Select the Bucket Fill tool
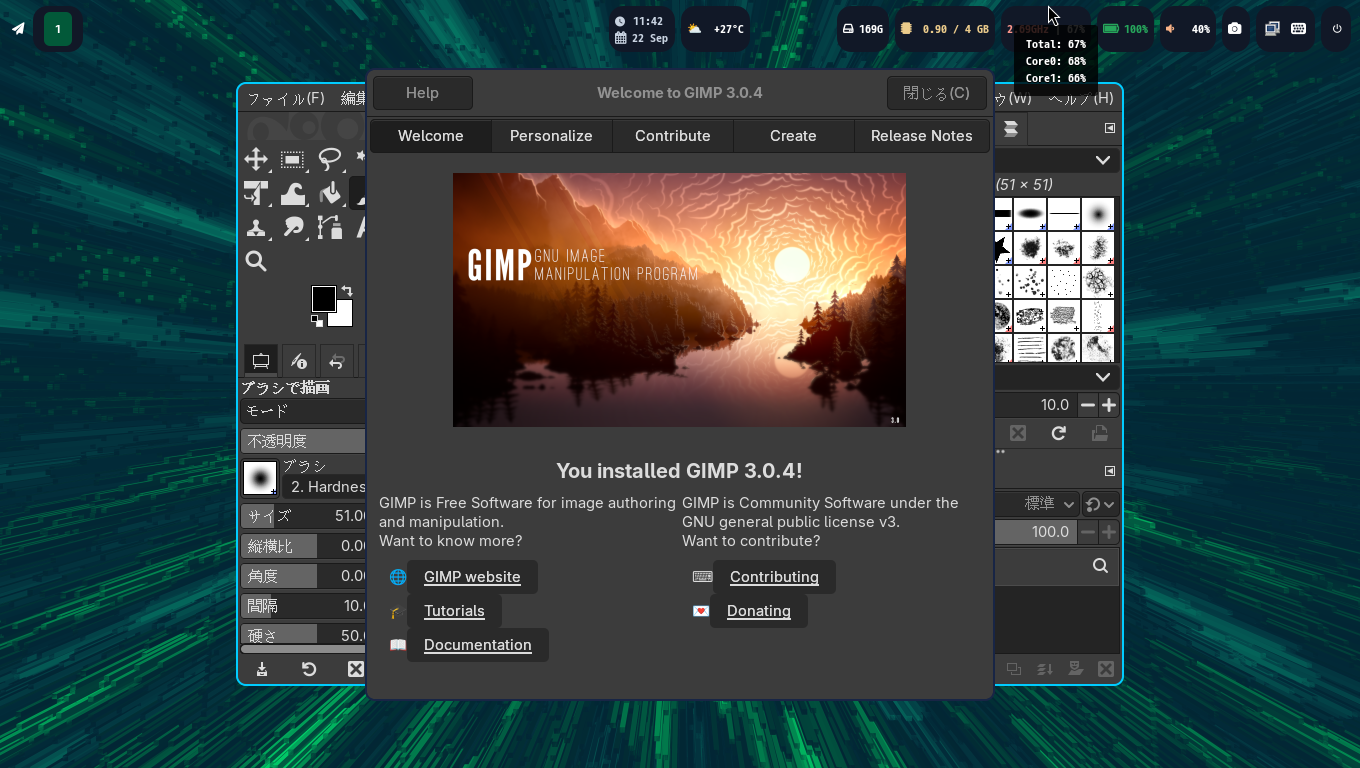Viewport: 1360px width, 768px height. tap(330, 193)
